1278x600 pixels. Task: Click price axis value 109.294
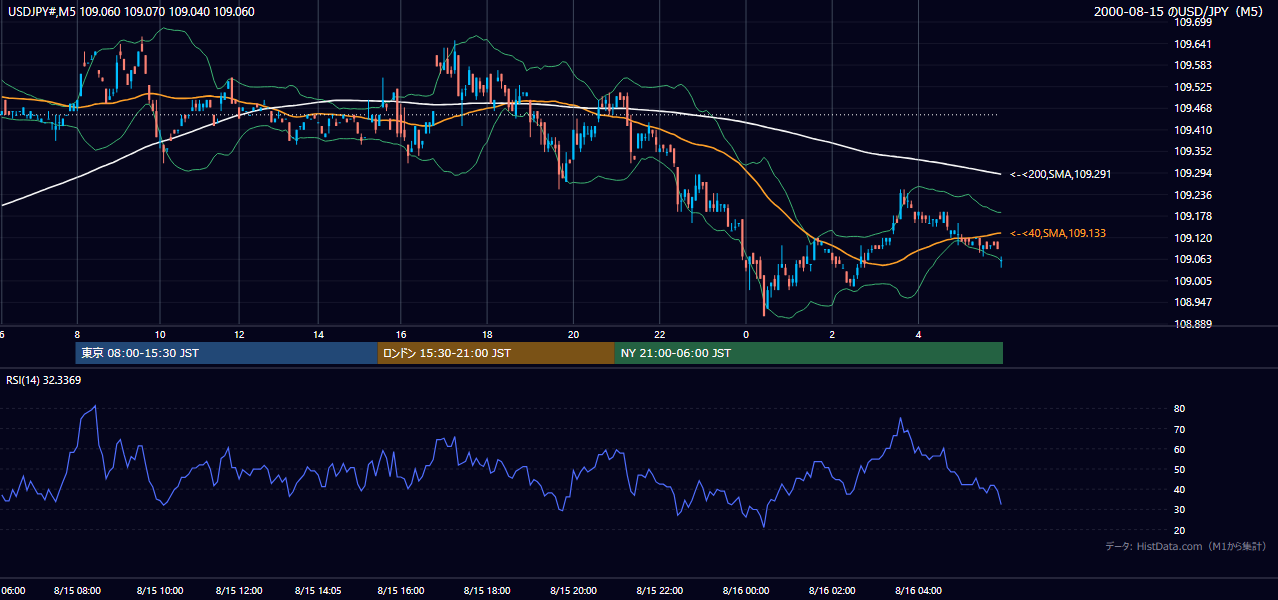1193,173
